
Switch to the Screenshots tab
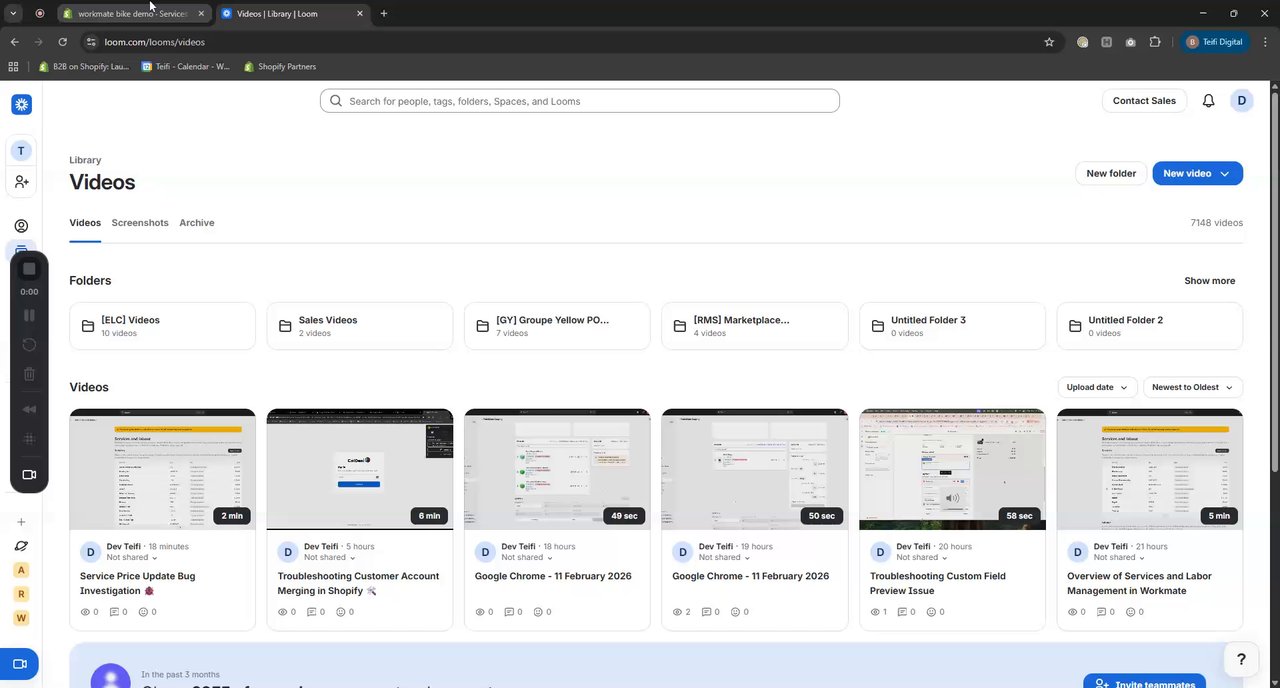pos(140,223)
